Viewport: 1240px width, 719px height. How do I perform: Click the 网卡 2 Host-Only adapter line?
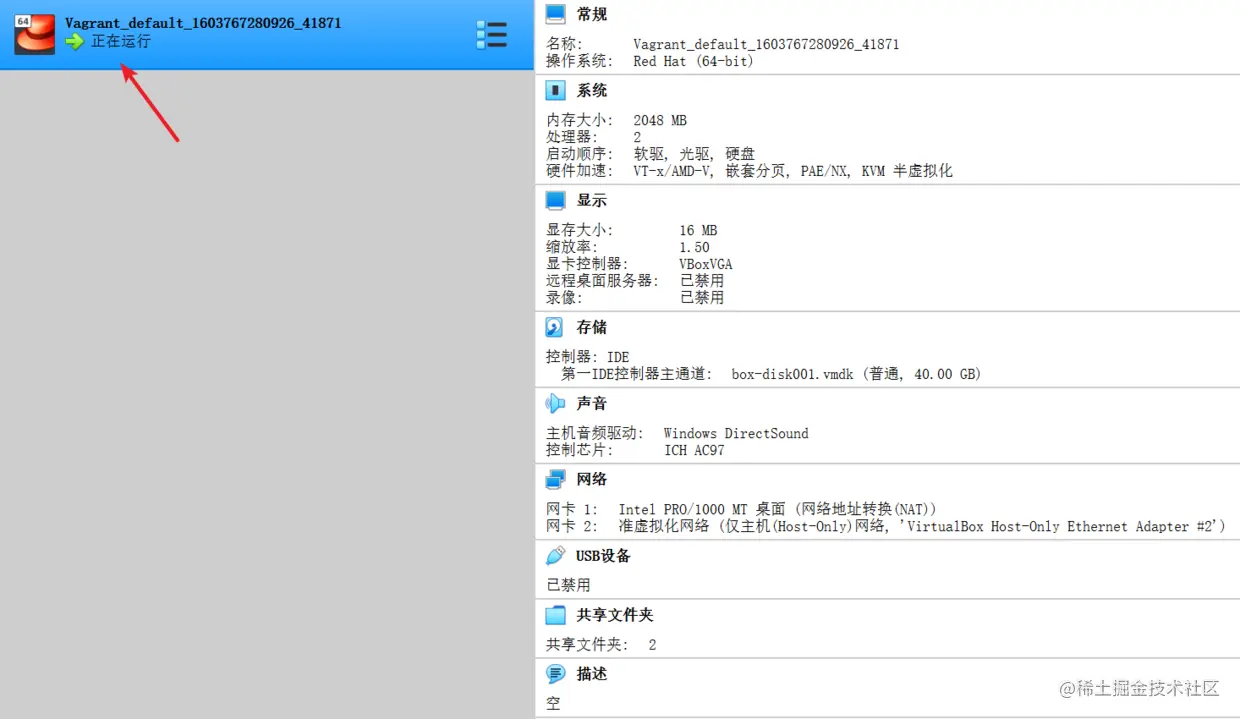coord(885,526)
